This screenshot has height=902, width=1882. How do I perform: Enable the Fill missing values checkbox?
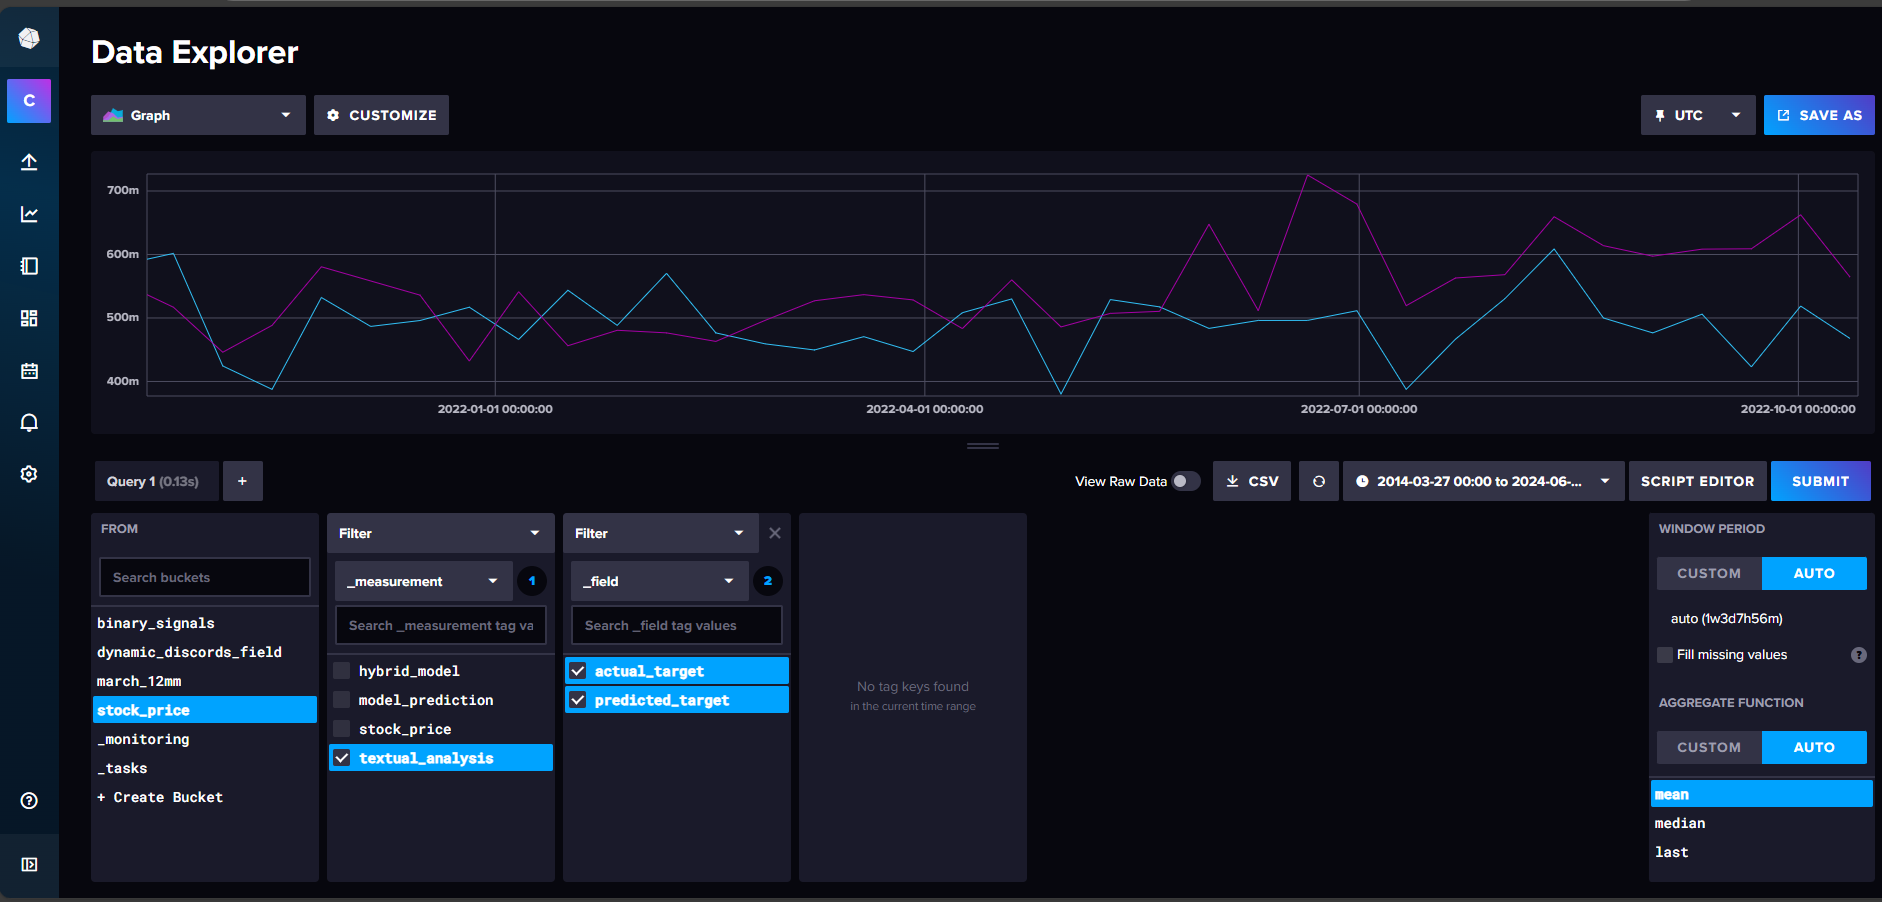1665,655
